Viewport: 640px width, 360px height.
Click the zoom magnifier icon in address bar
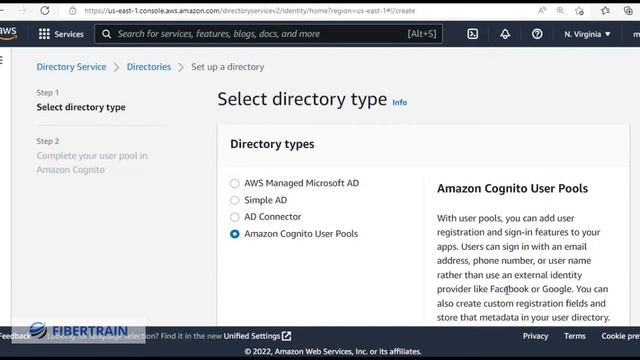tap(560, 11)
